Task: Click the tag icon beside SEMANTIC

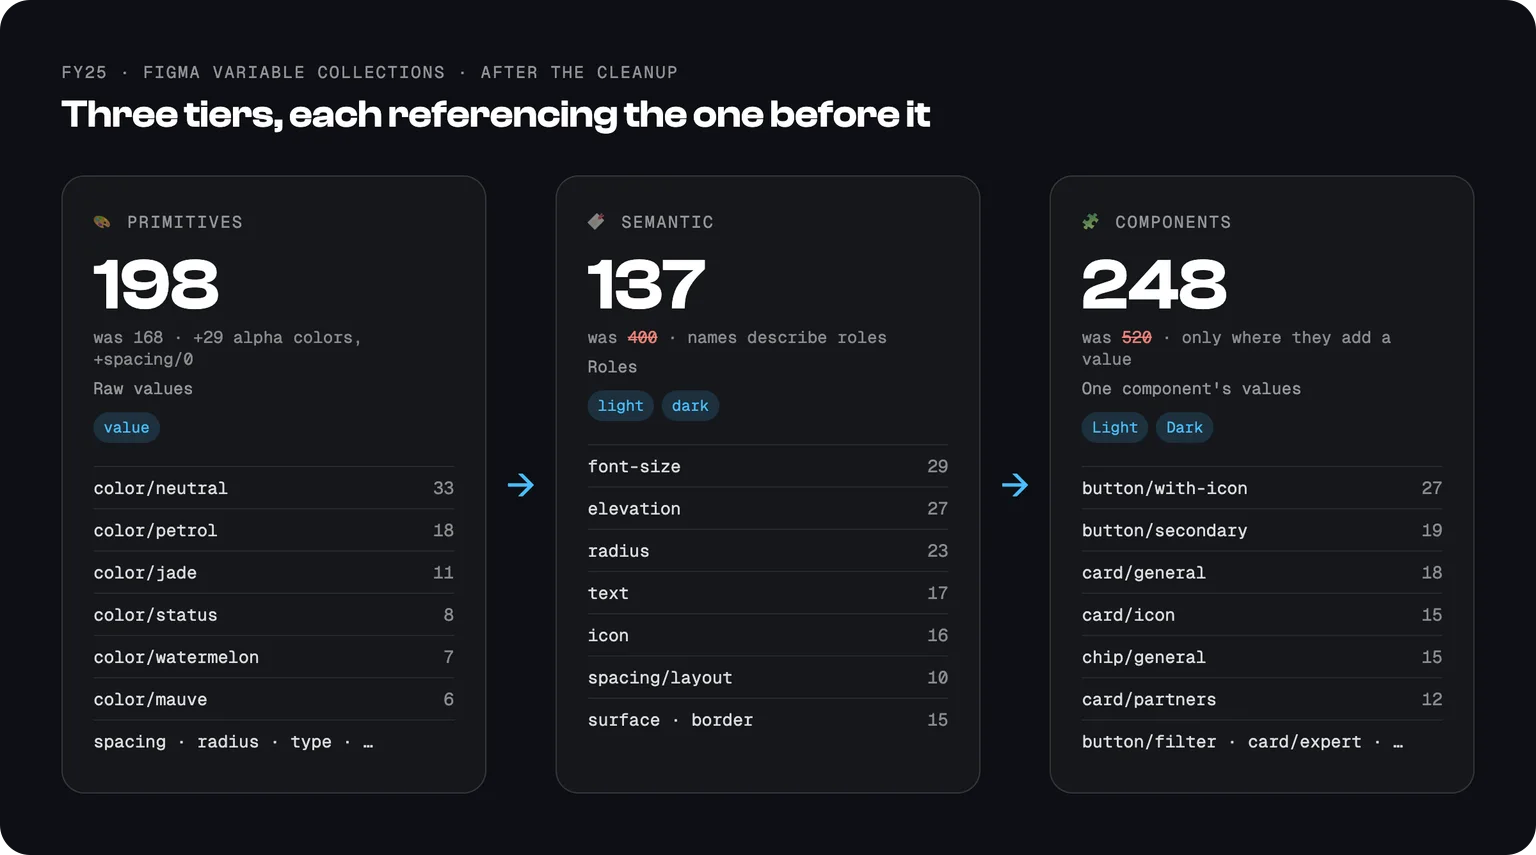Action: coord(596,222)
